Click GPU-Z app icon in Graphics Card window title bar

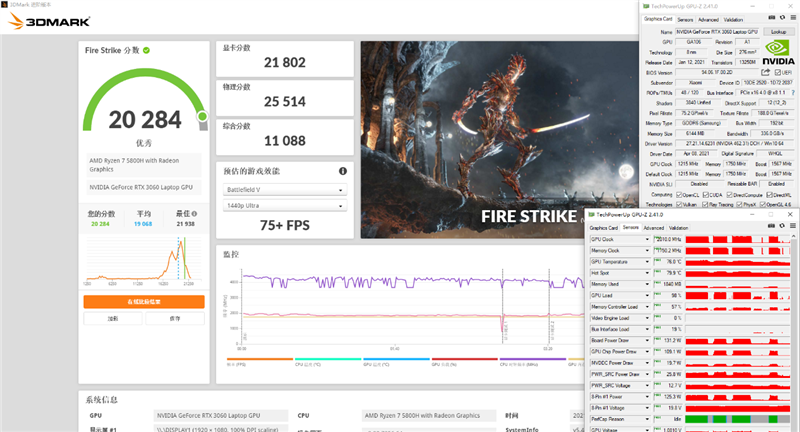[x=646, y=6]
